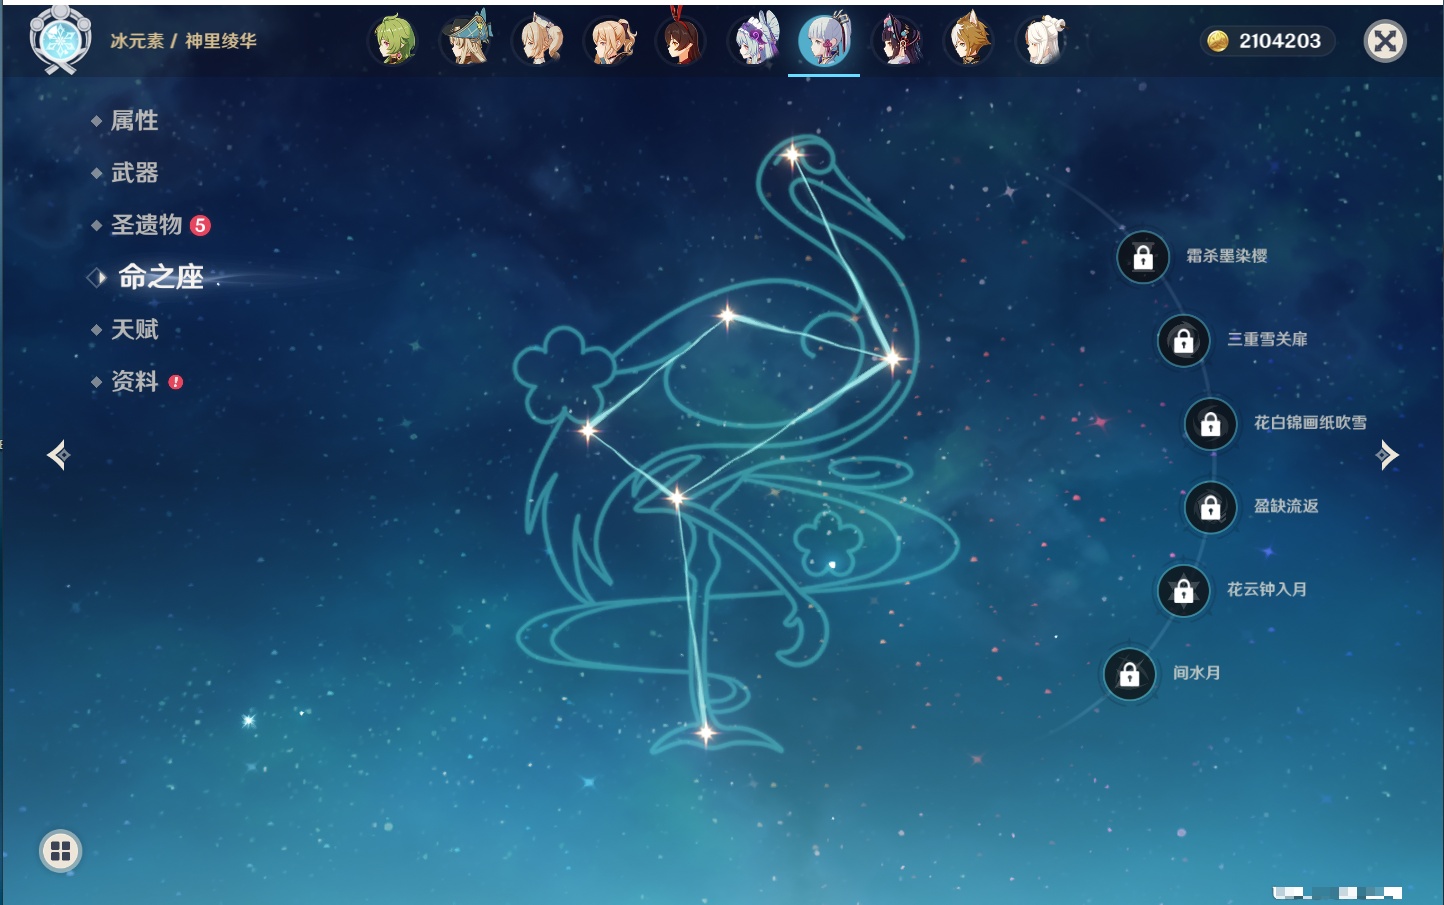Viewport: 1444px width, 905px height.
Task: Go to next character with right arrow
Action: [1387, 455]
